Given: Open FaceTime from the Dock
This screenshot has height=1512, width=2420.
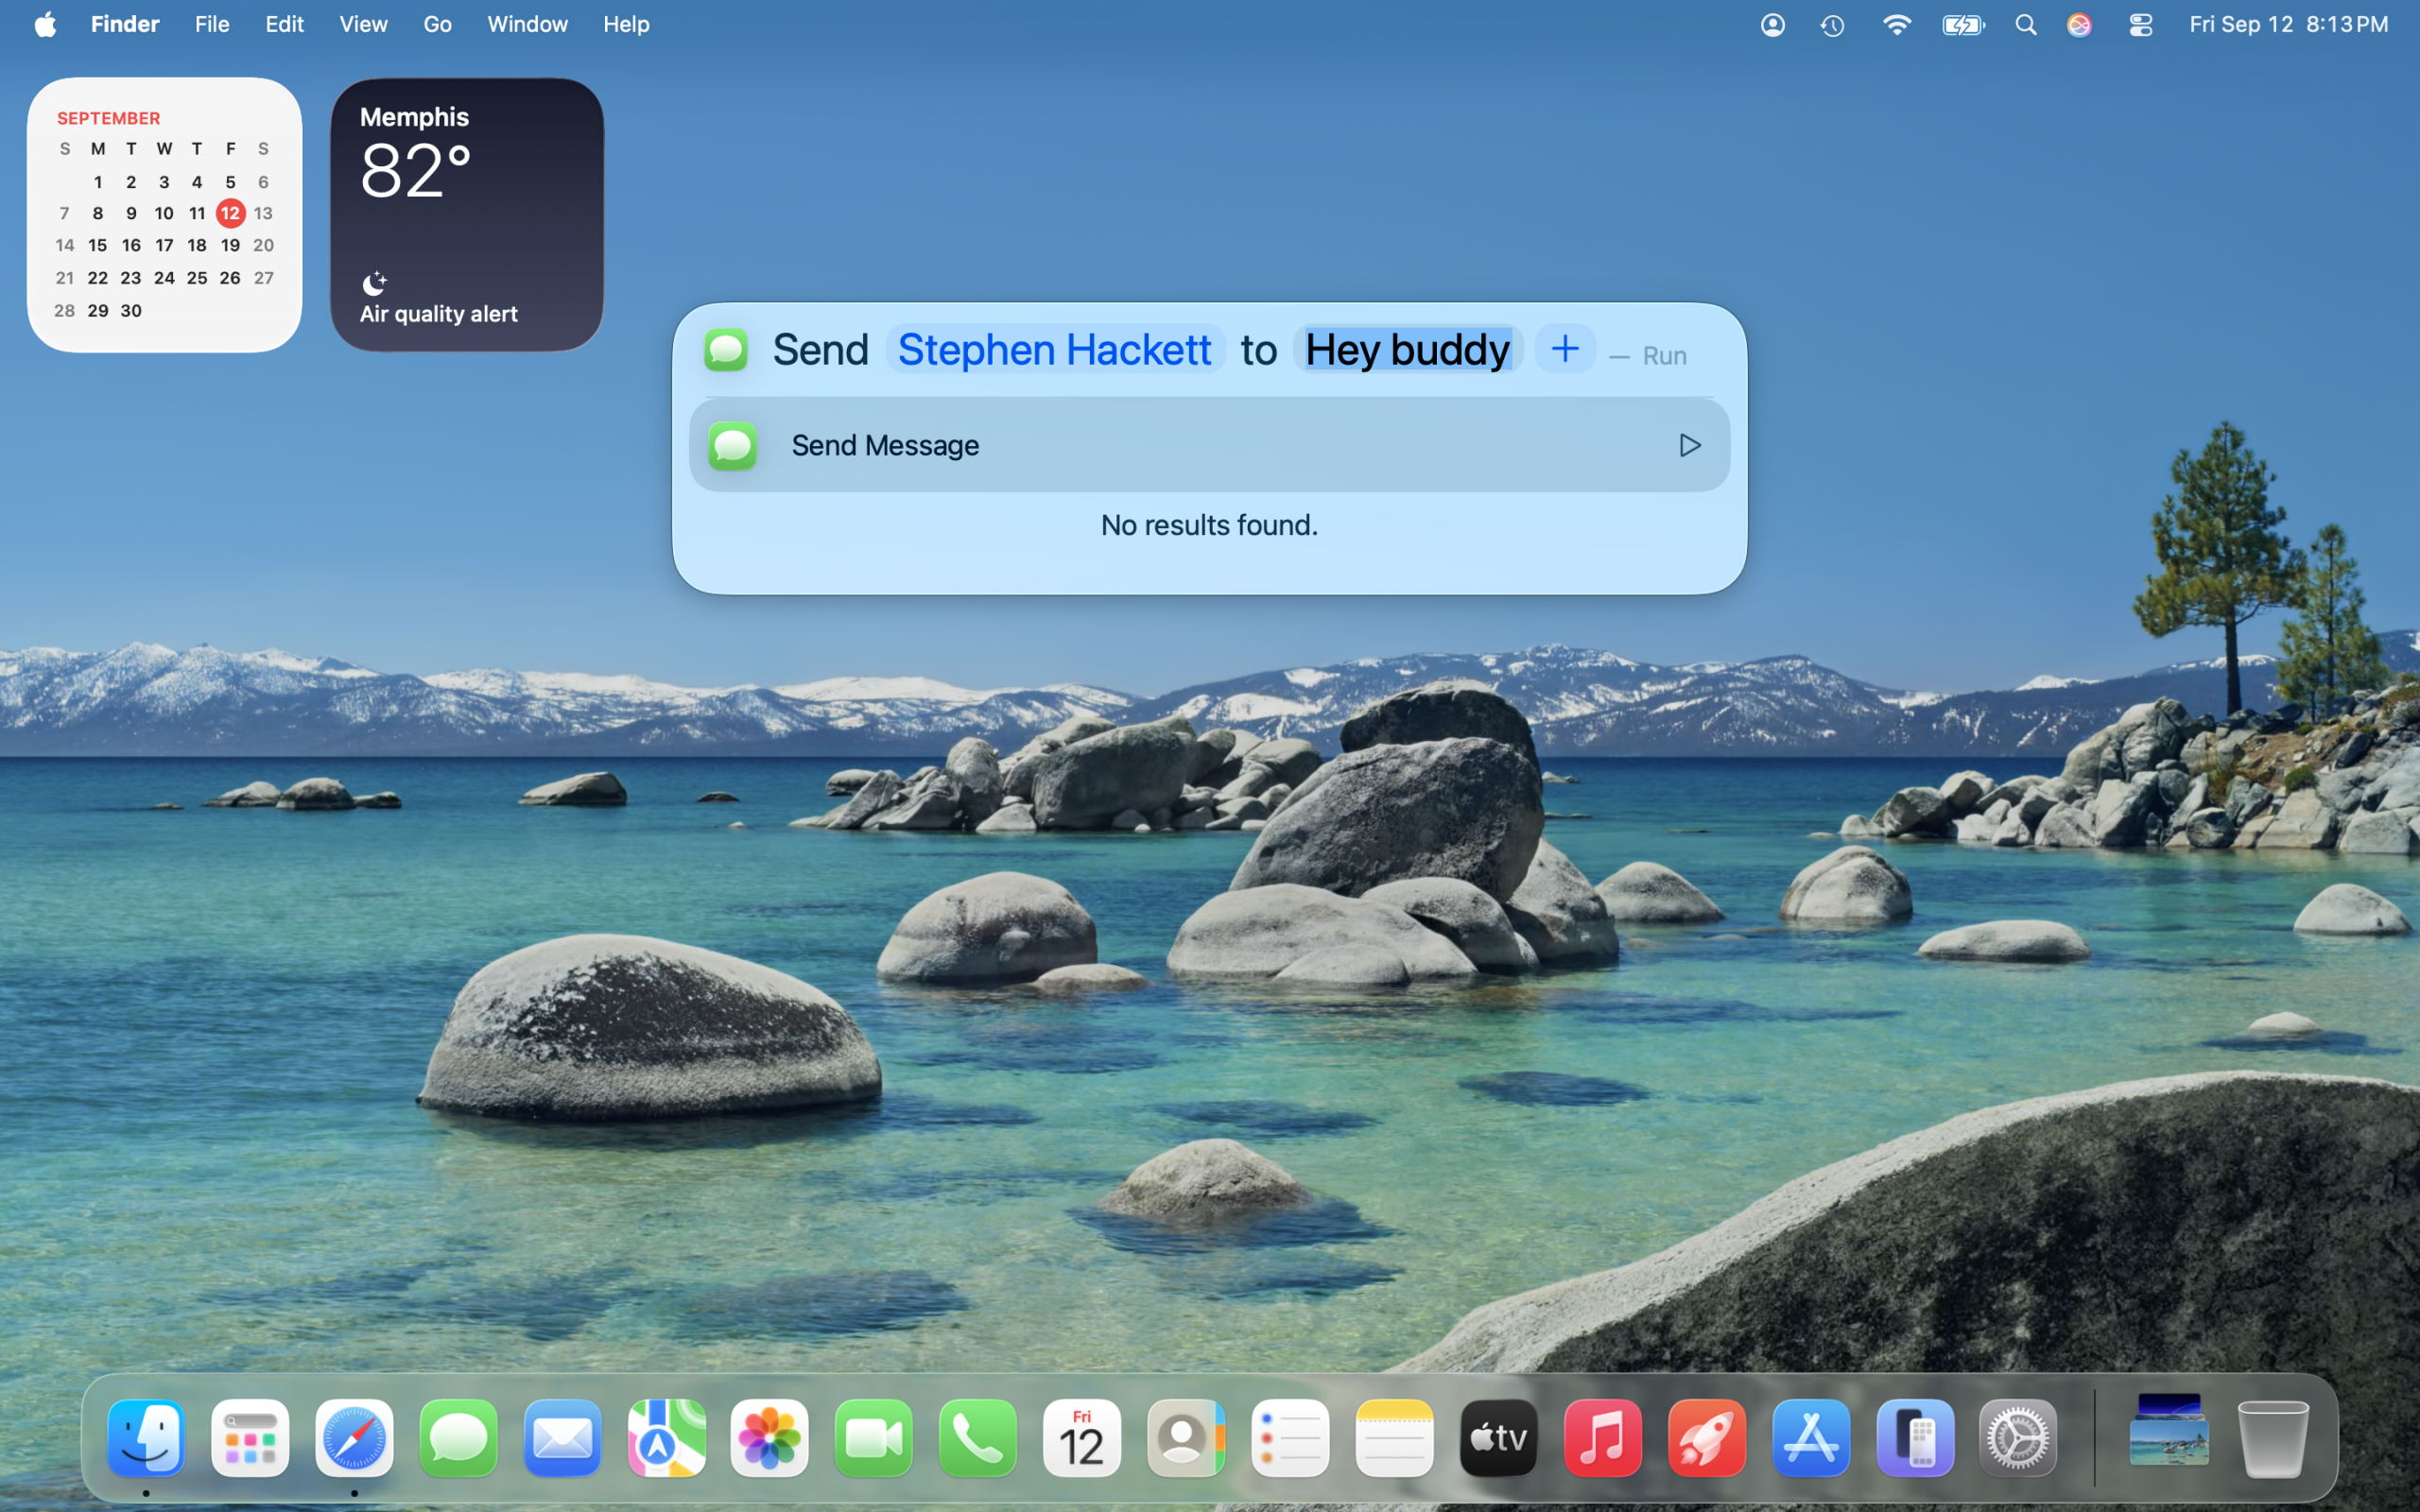Looking at the screenshot, I should (x=873, y=1438).
